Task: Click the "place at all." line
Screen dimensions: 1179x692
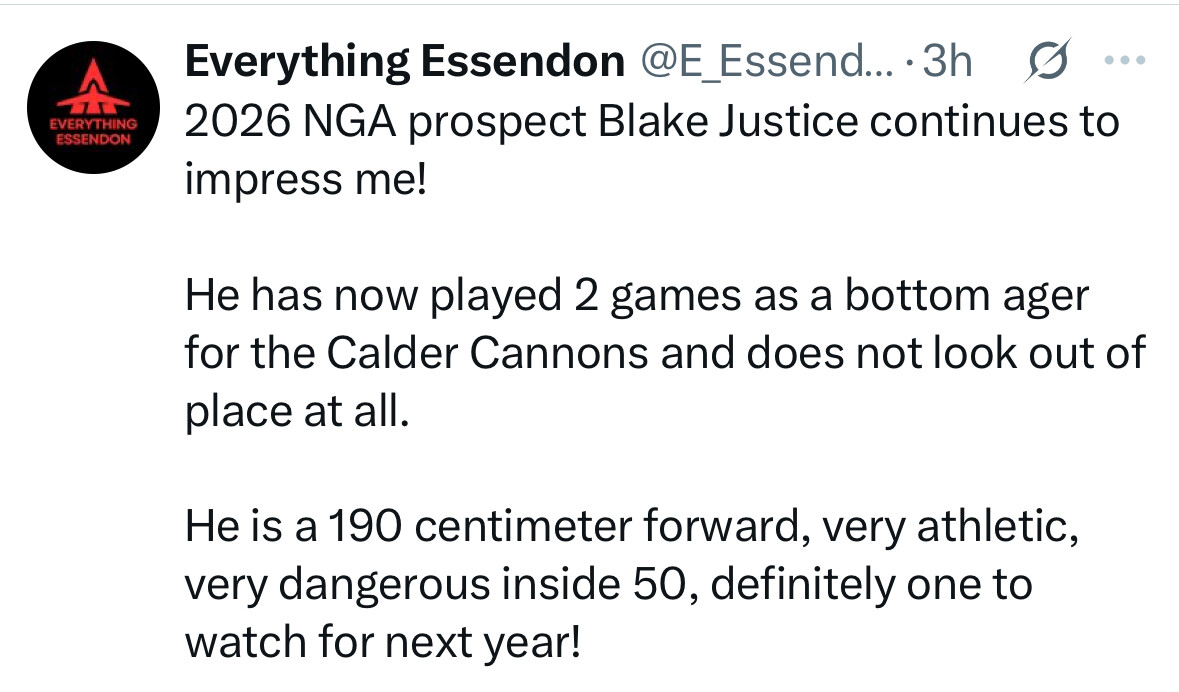Action: pos(297,411)
